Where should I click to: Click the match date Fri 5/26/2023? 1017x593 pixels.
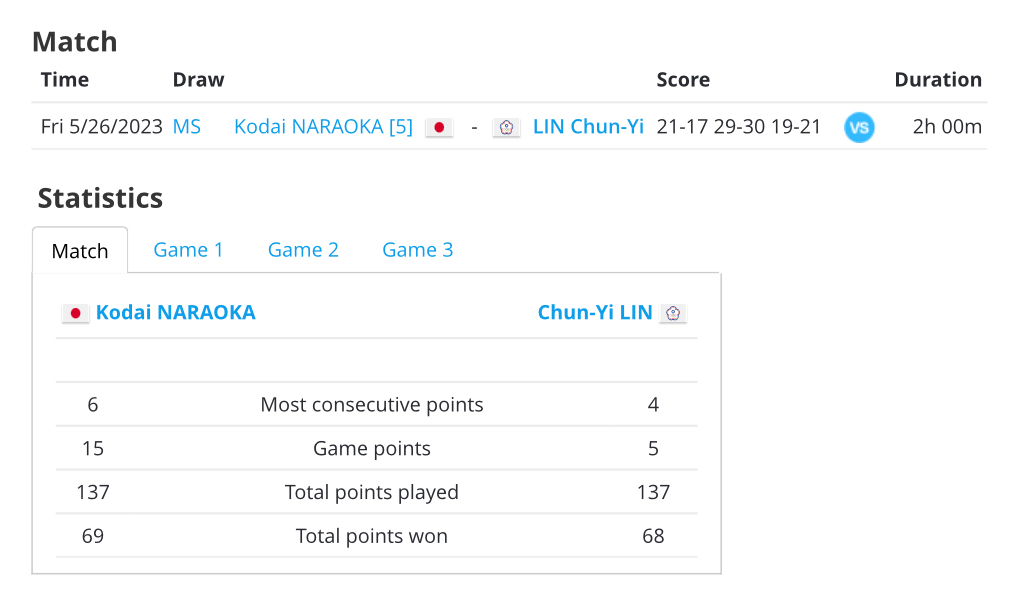point(101,127)
